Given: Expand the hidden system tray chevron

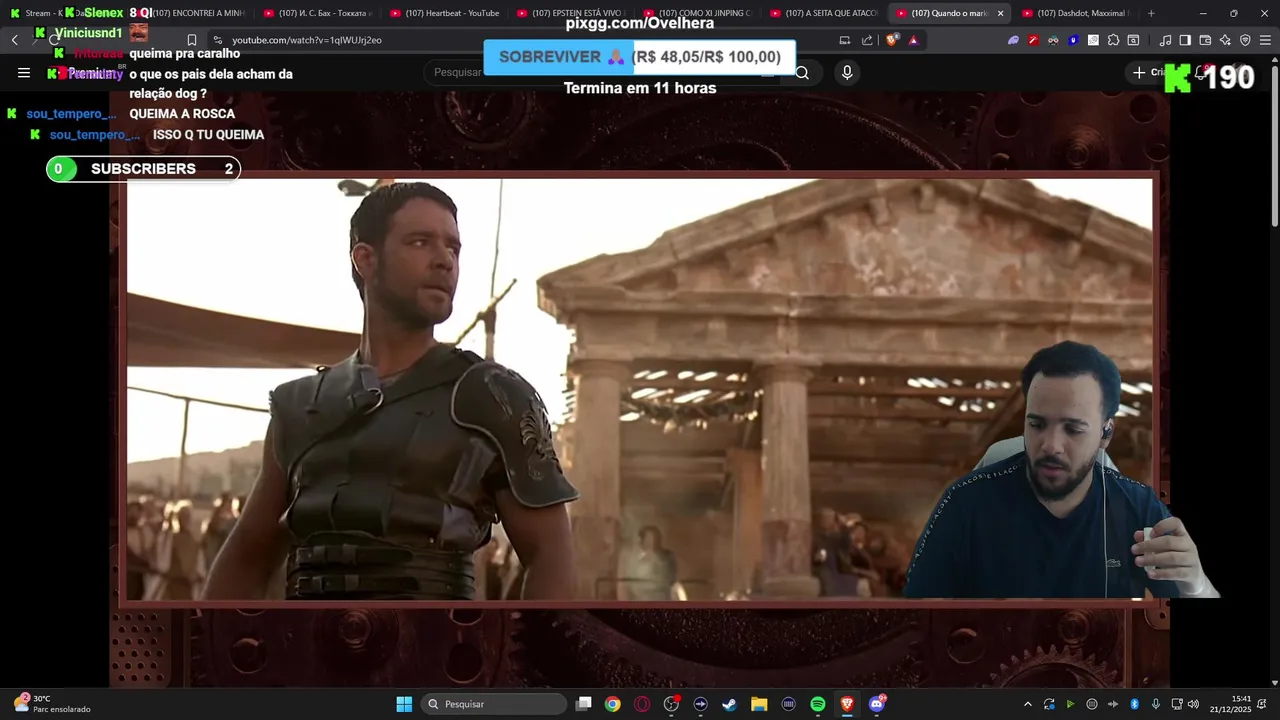Looking at the screenshot, I should (1027, 704).
